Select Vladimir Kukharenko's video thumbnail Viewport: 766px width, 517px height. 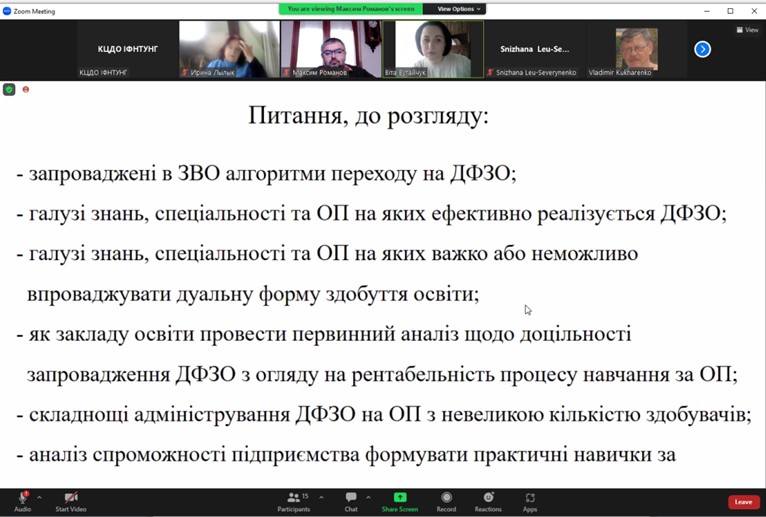point(637,49)
